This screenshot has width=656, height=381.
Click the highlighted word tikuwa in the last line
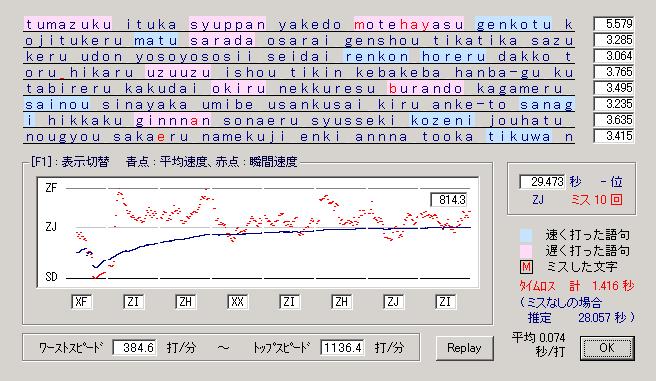coord(519,136)
